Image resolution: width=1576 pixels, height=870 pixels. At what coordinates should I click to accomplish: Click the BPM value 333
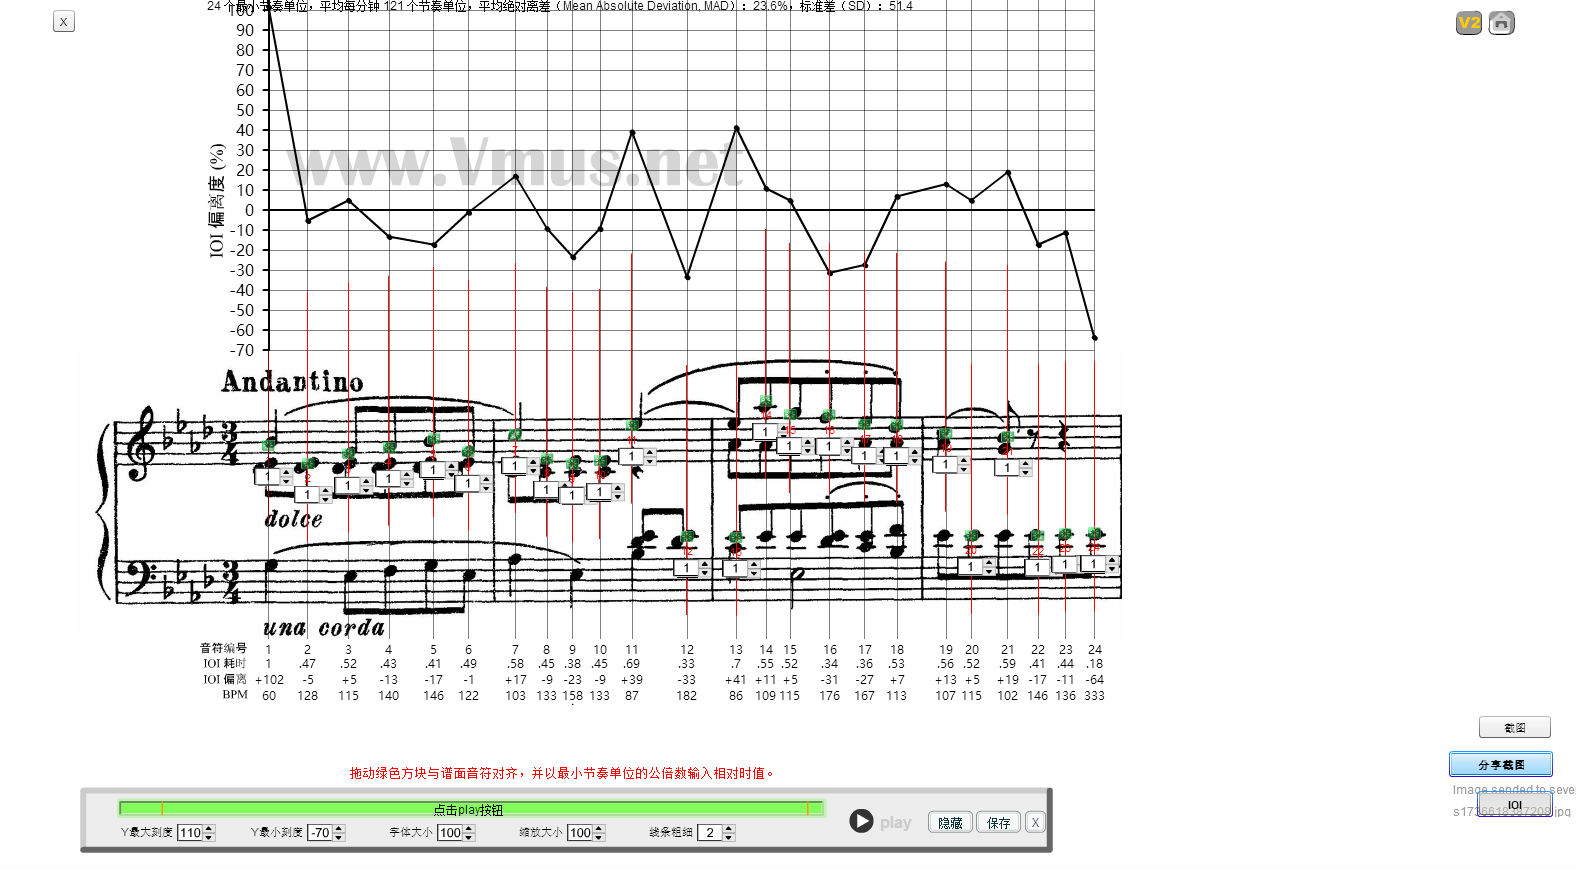point(1094,696)
